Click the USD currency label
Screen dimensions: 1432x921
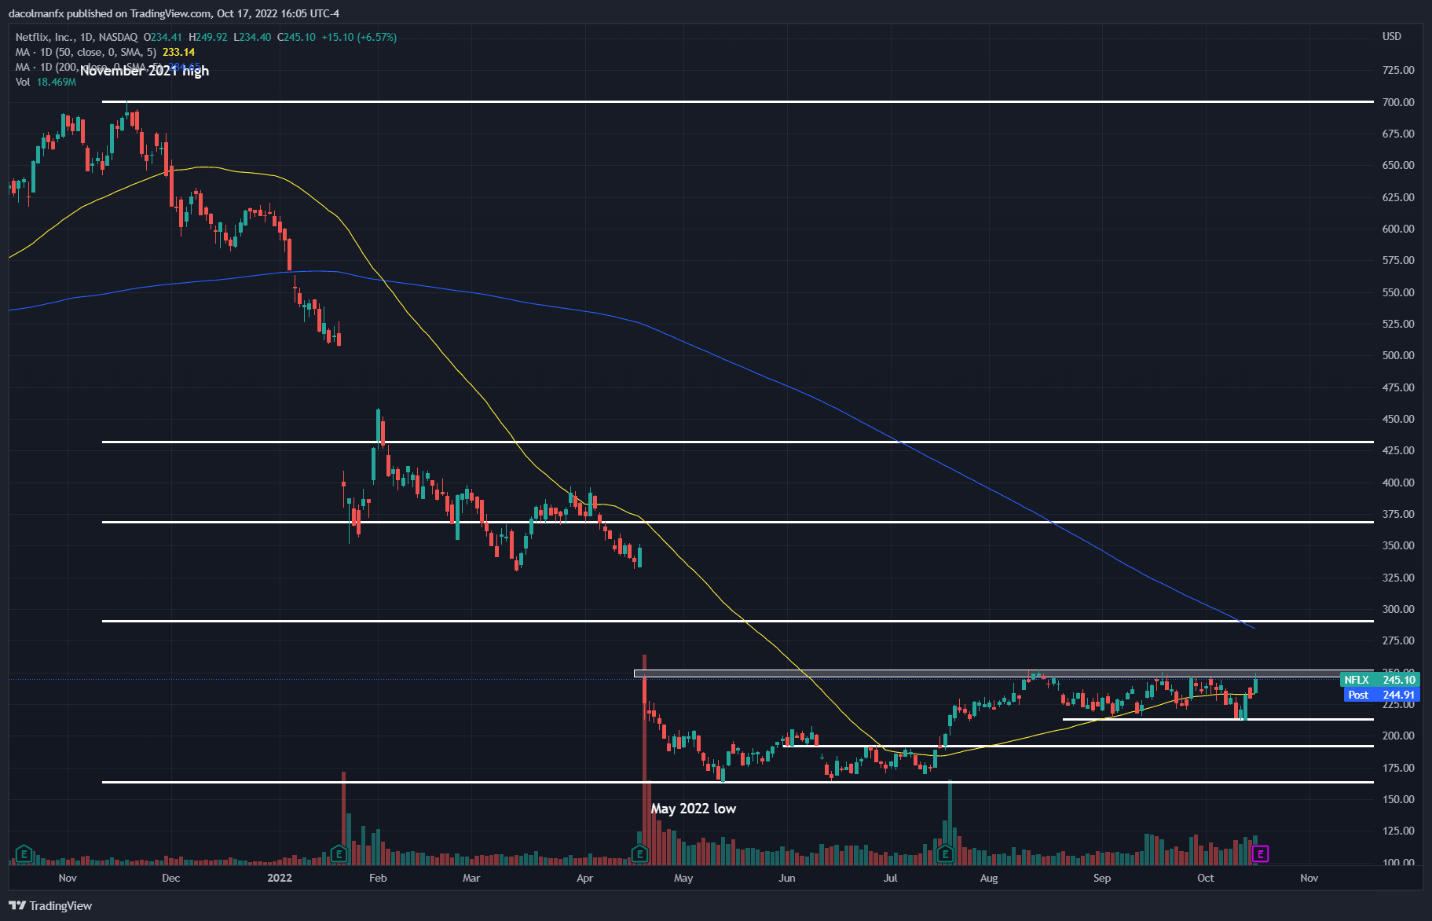coord(1392,36)
